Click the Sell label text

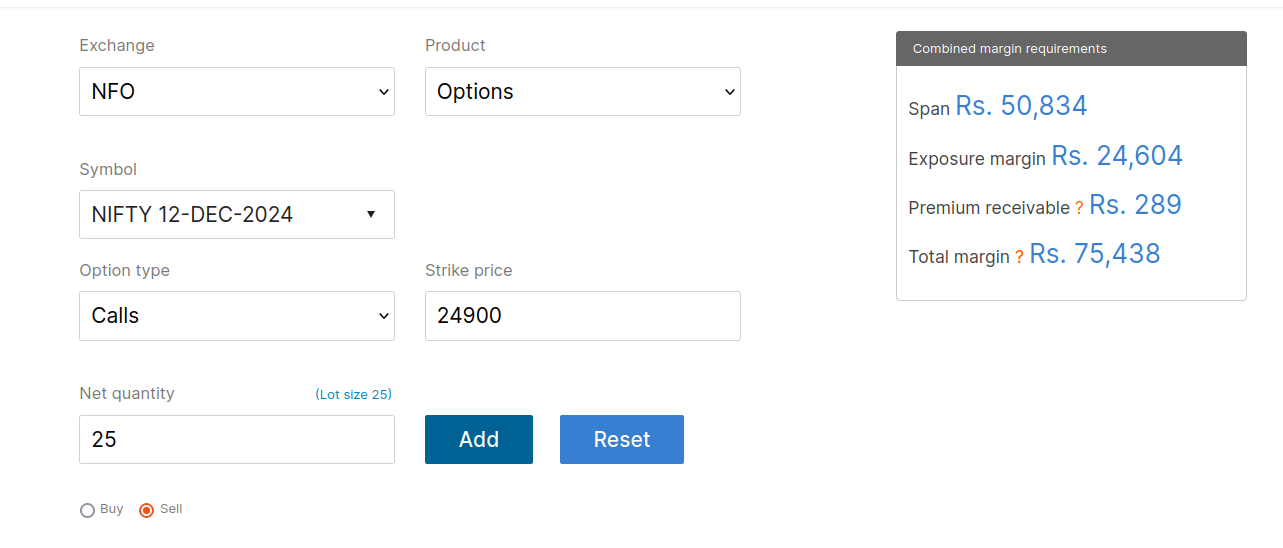click(x=171, y=509)
